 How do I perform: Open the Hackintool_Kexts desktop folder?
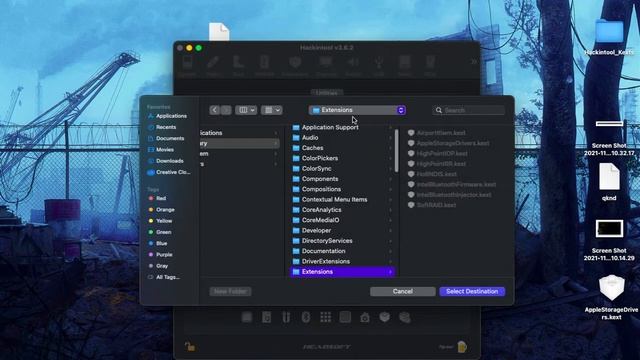point(609,37)
